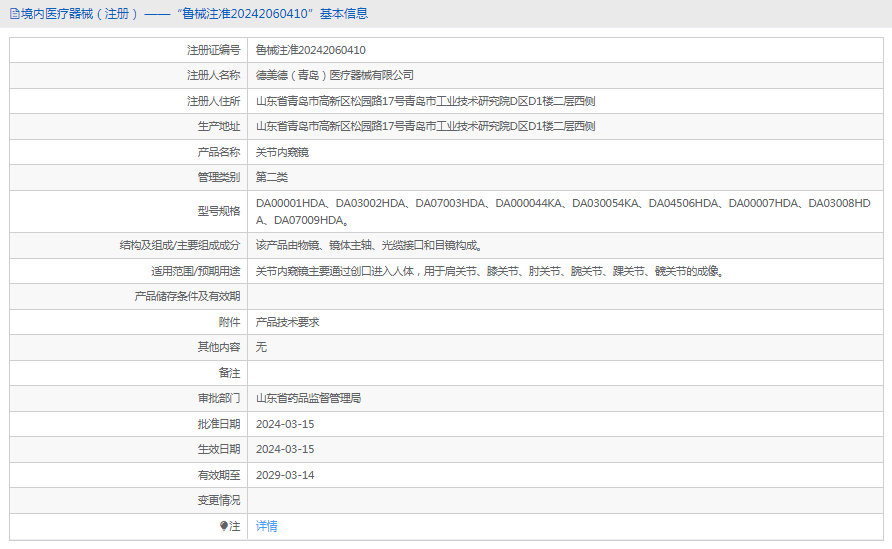Select the page title 境内医疗器械（注册）基本信息
The image size is (892, 549).
click(194, 14)
